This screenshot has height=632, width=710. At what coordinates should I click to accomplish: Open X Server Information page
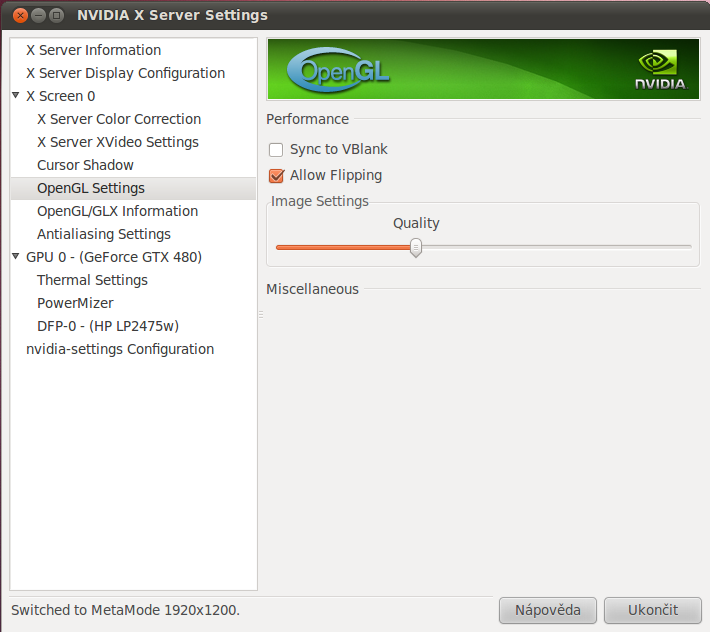coord(93,50)
